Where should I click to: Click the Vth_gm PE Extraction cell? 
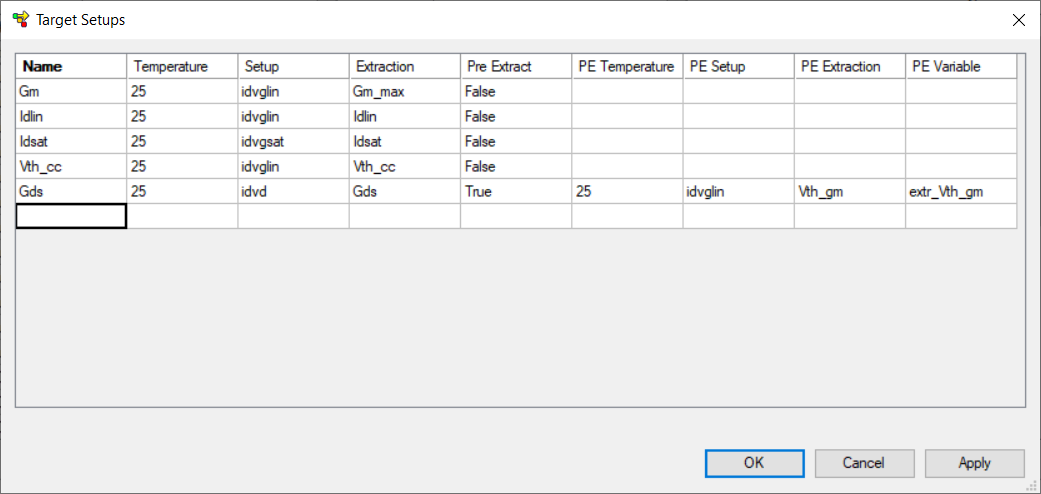tap(850, 191)
